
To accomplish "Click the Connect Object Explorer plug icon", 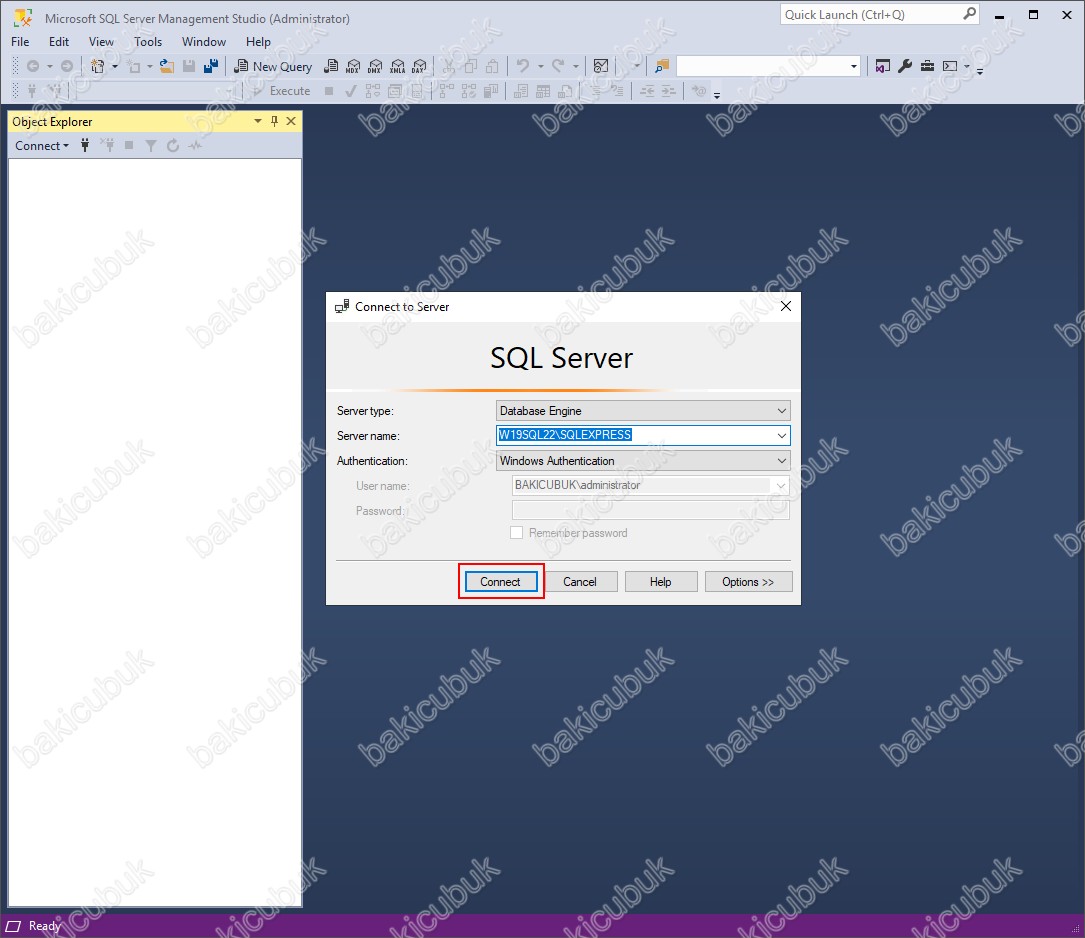I will pos(85,145).
